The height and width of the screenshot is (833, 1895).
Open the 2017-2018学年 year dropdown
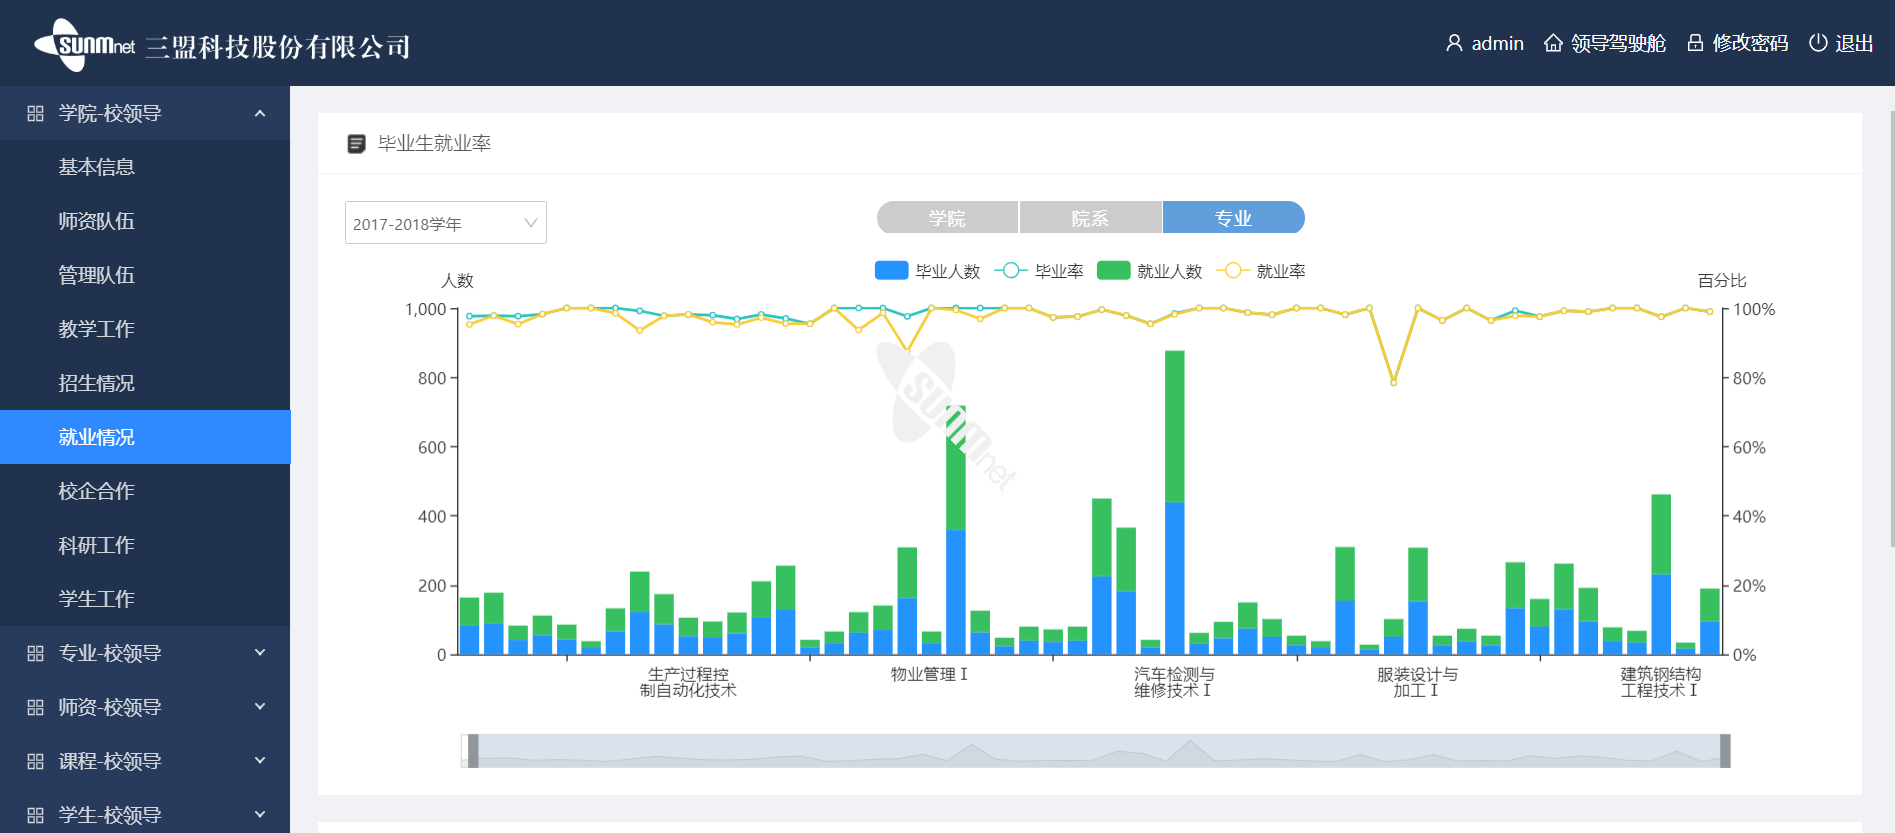pos(445,223)
